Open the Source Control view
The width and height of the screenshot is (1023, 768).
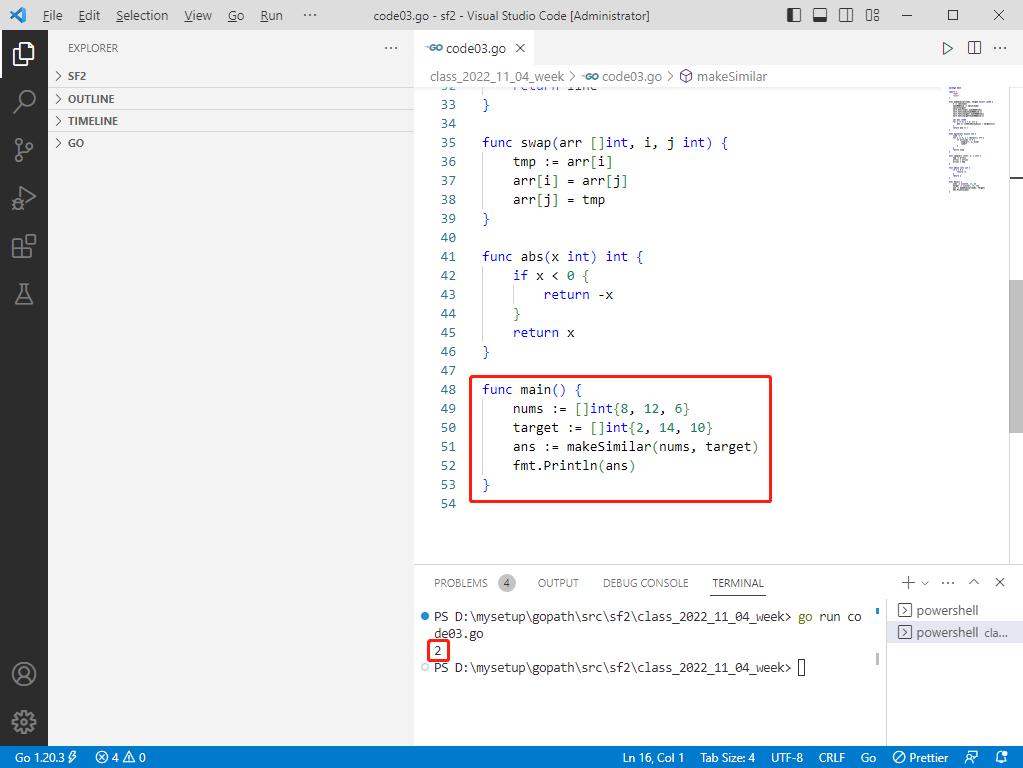pos(24,148)
